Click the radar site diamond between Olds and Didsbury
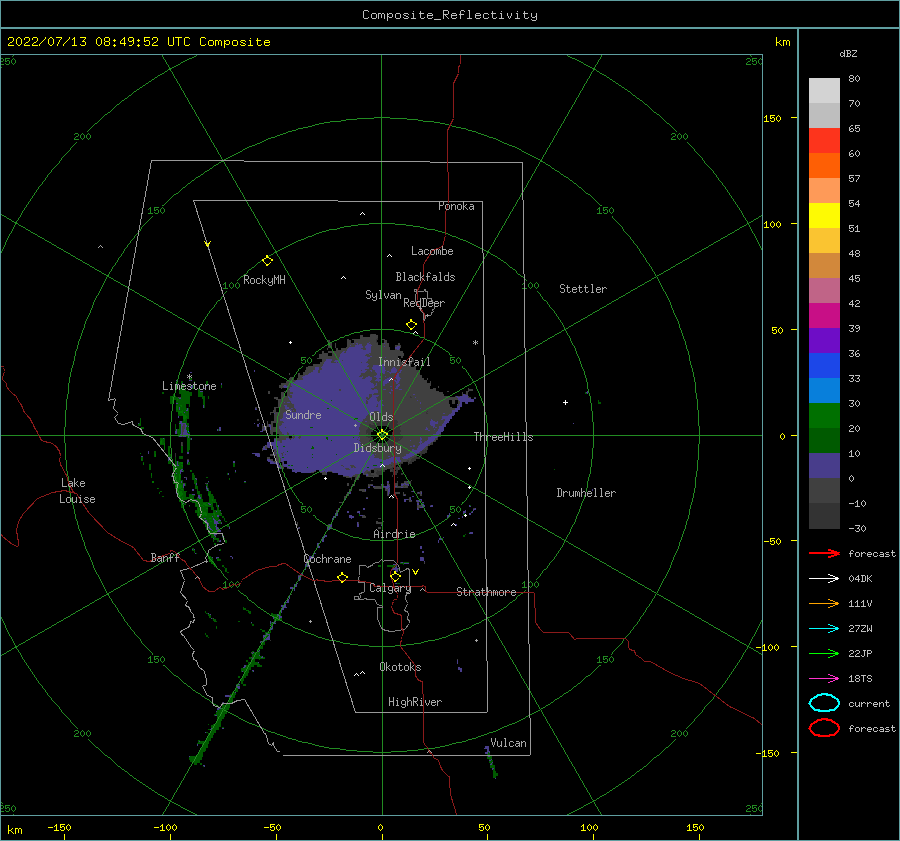900x841 pixels. [382, 435]
